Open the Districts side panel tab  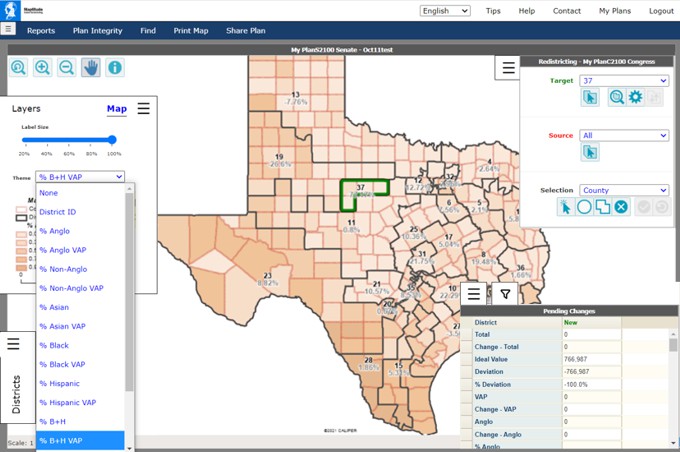pos(15,394)
